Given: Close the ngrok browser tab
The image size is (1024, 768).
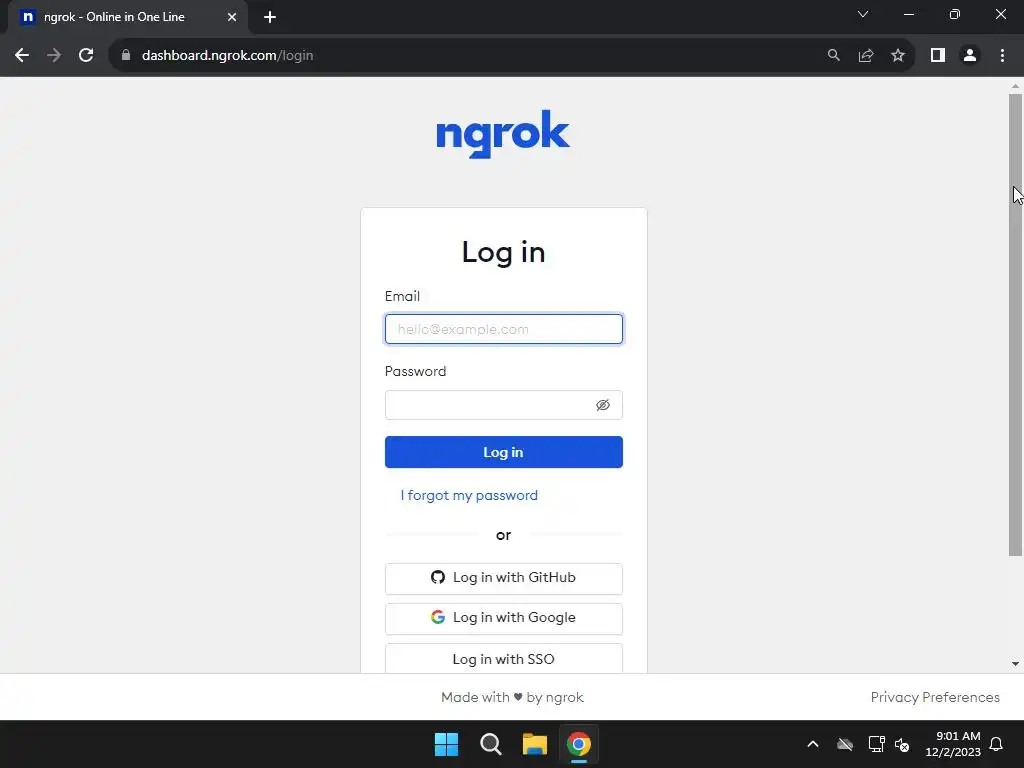Looking at the screenshot, I should (232, 17).
